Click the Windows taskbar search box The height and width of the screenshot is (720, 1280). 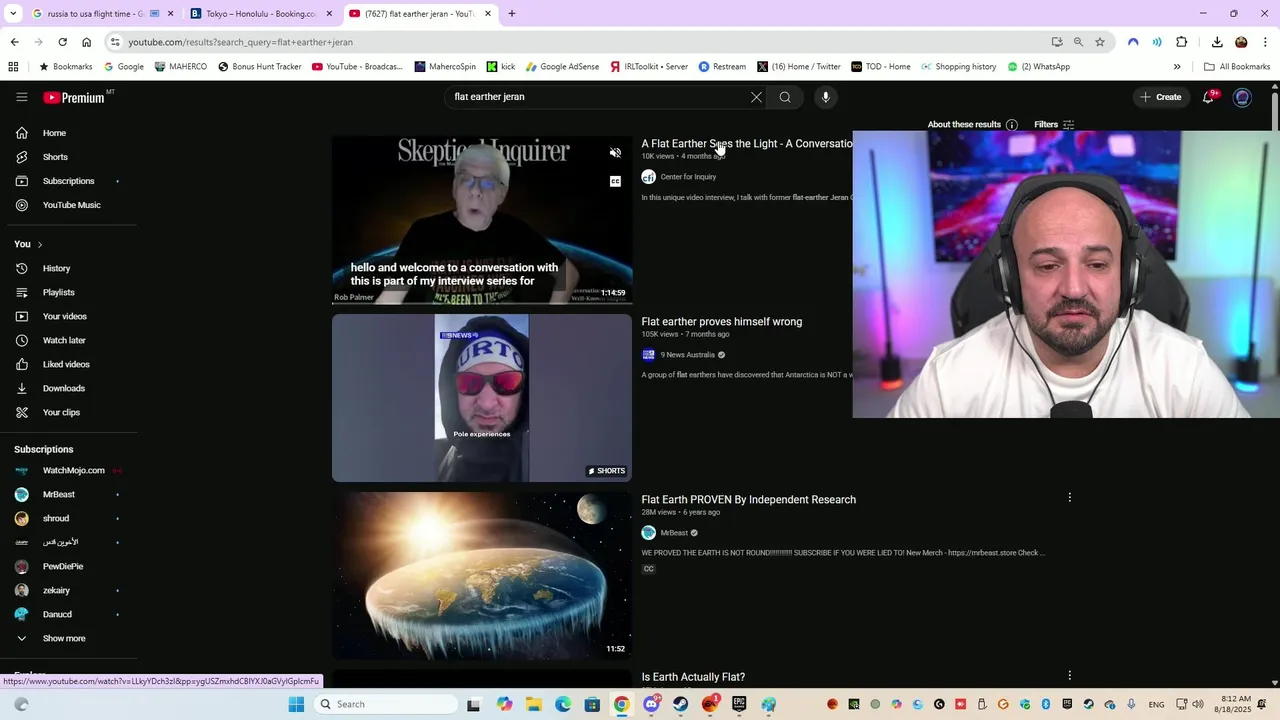coord(386,704)
